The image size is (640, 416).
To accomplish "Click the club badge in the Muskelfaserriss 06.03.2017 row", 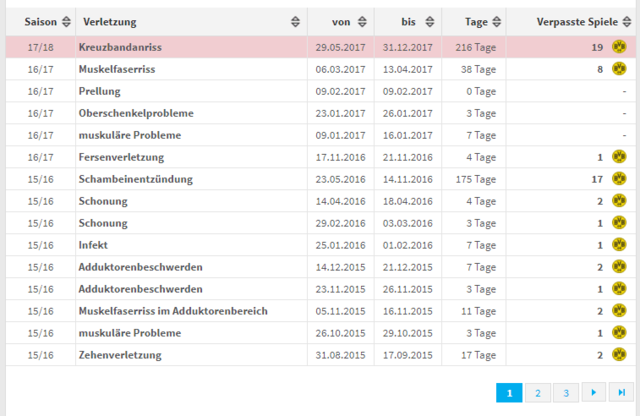I will 619,69.
